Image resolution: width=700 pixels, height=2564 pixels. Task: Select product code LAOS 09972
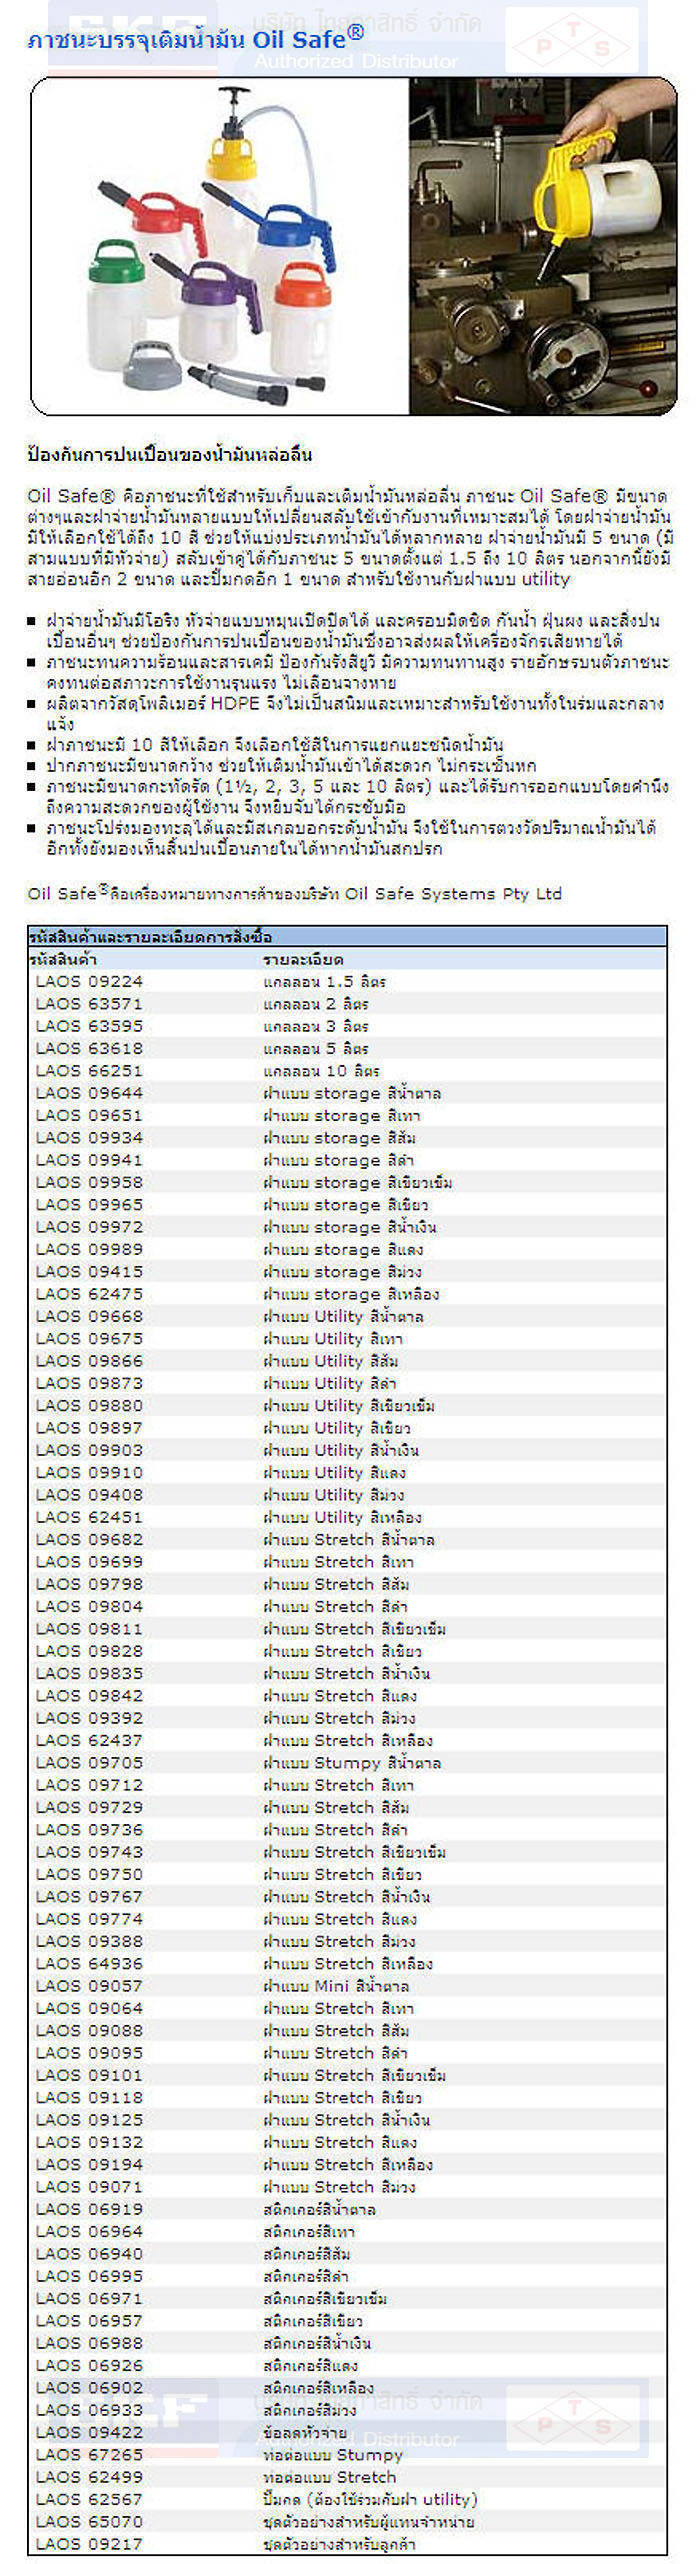[x=89, y=1227]
